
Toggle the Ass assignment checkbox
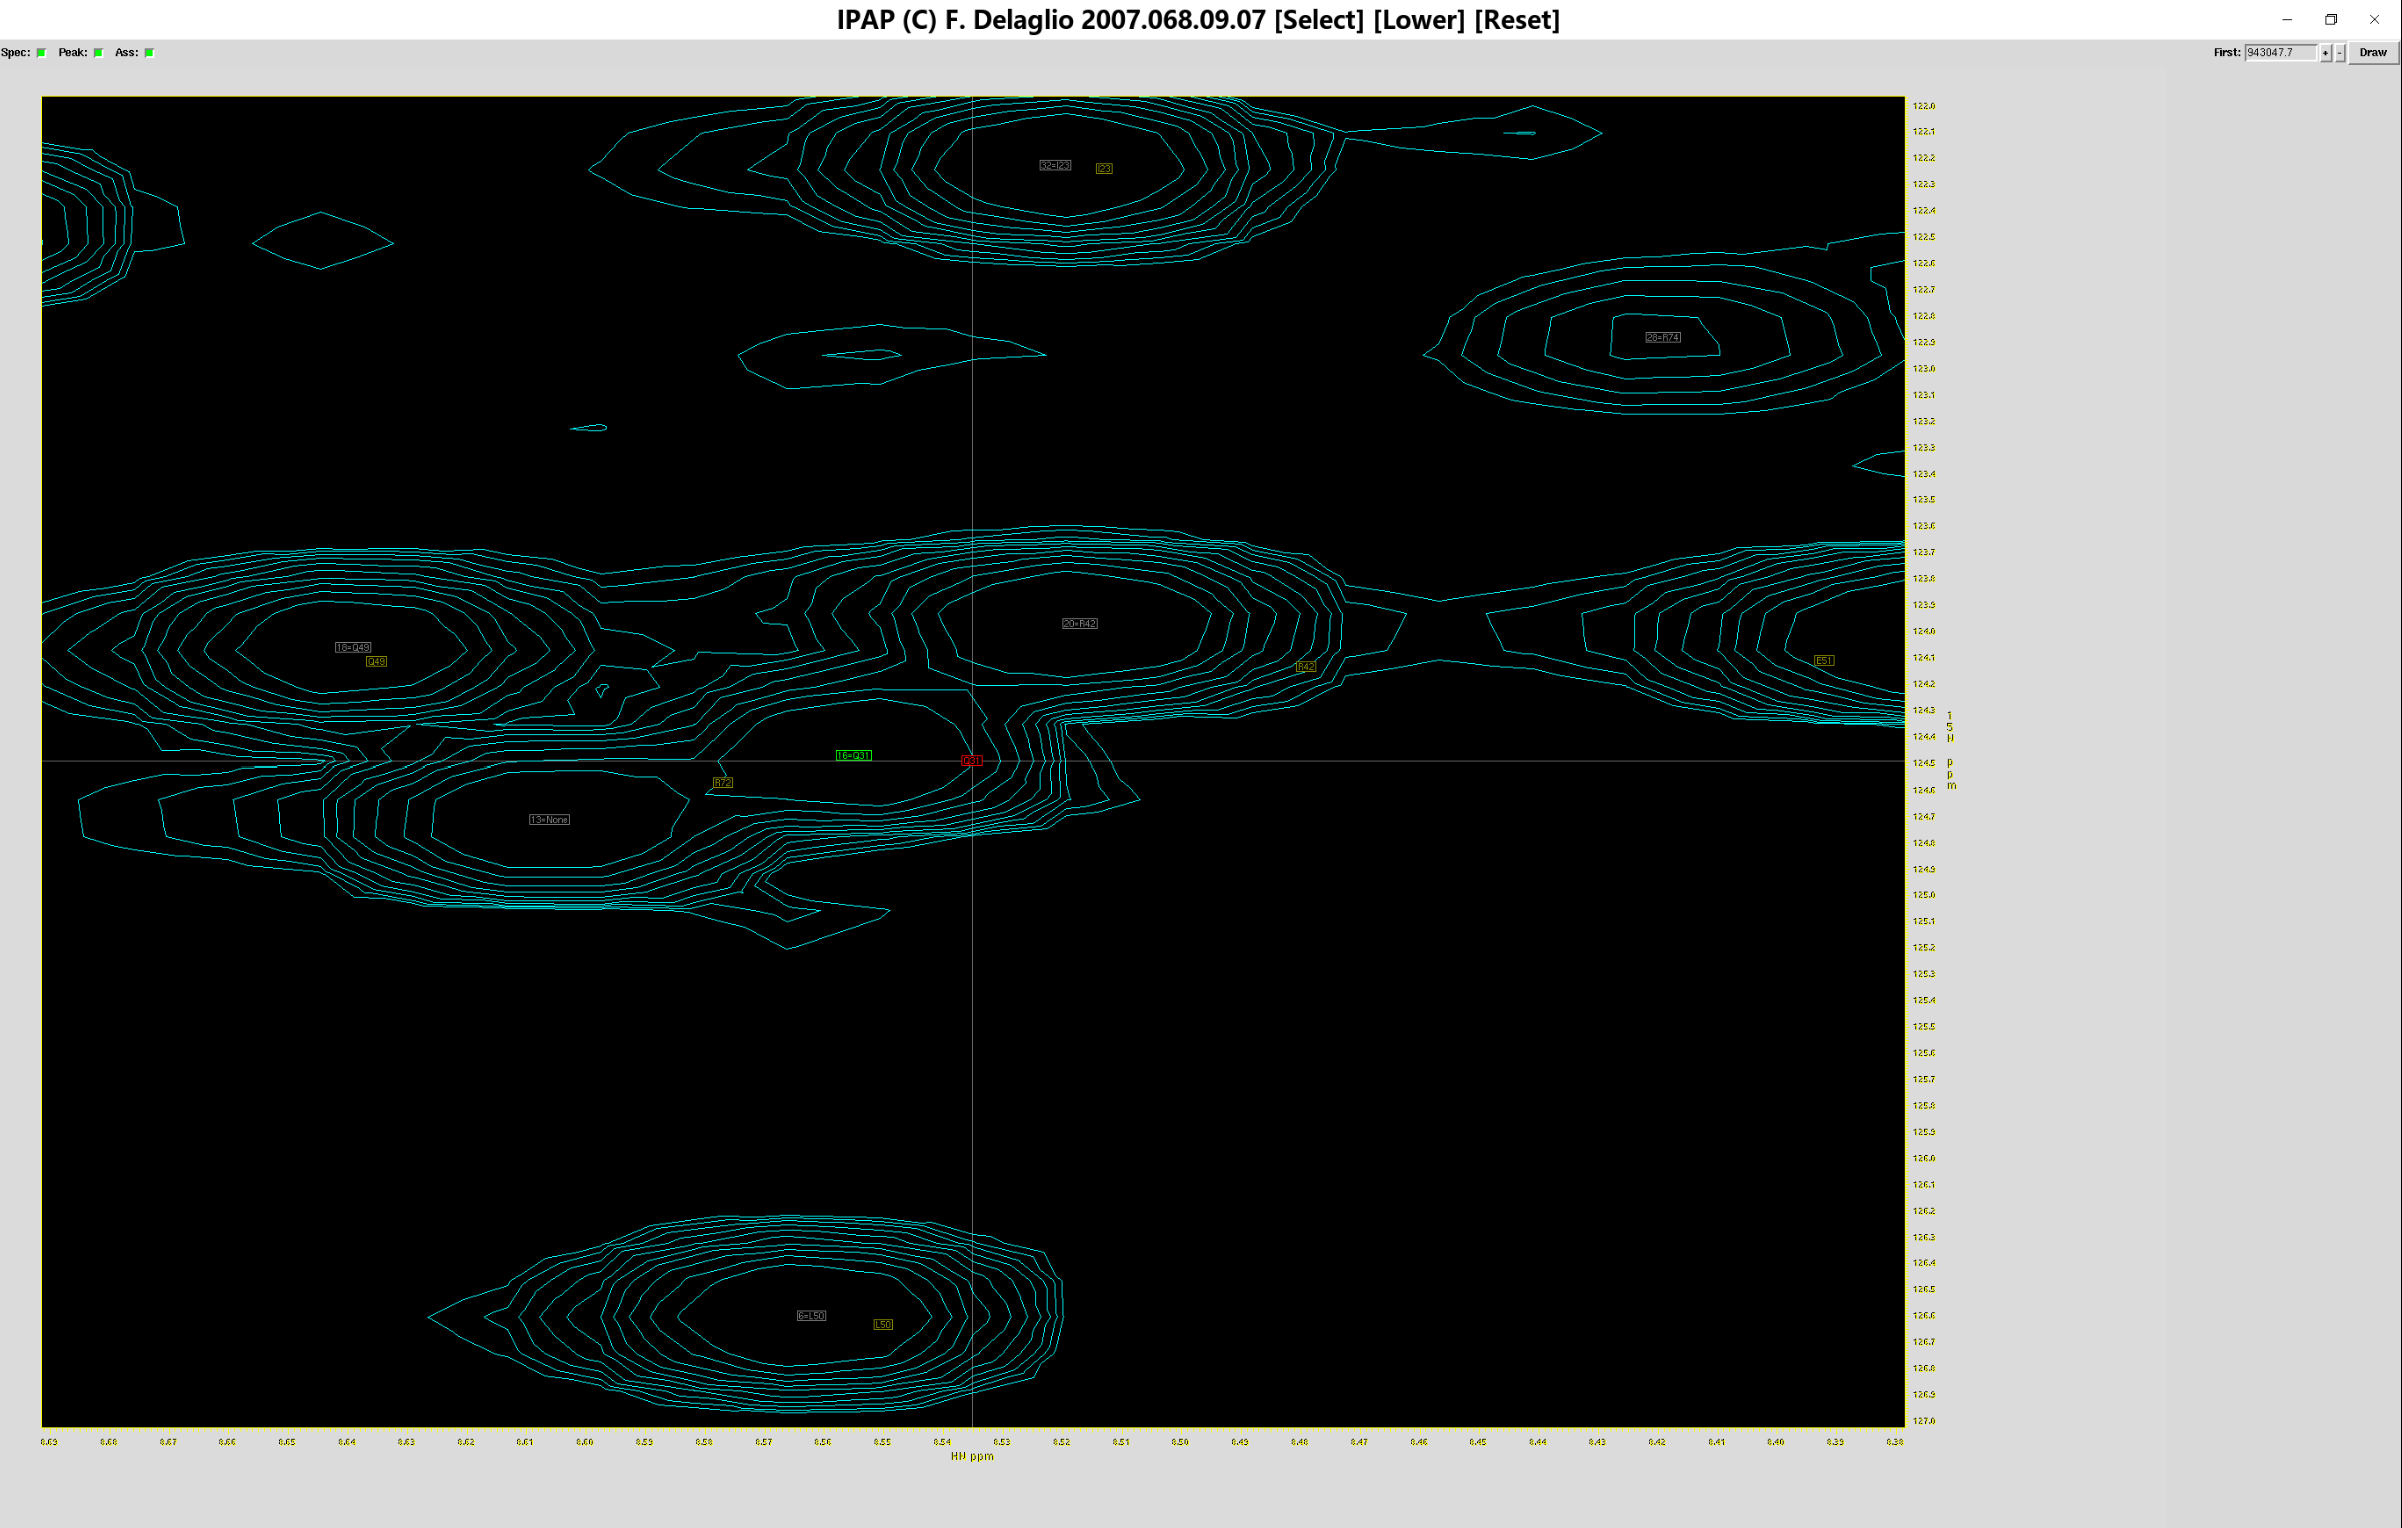click(x=150, y=53)
